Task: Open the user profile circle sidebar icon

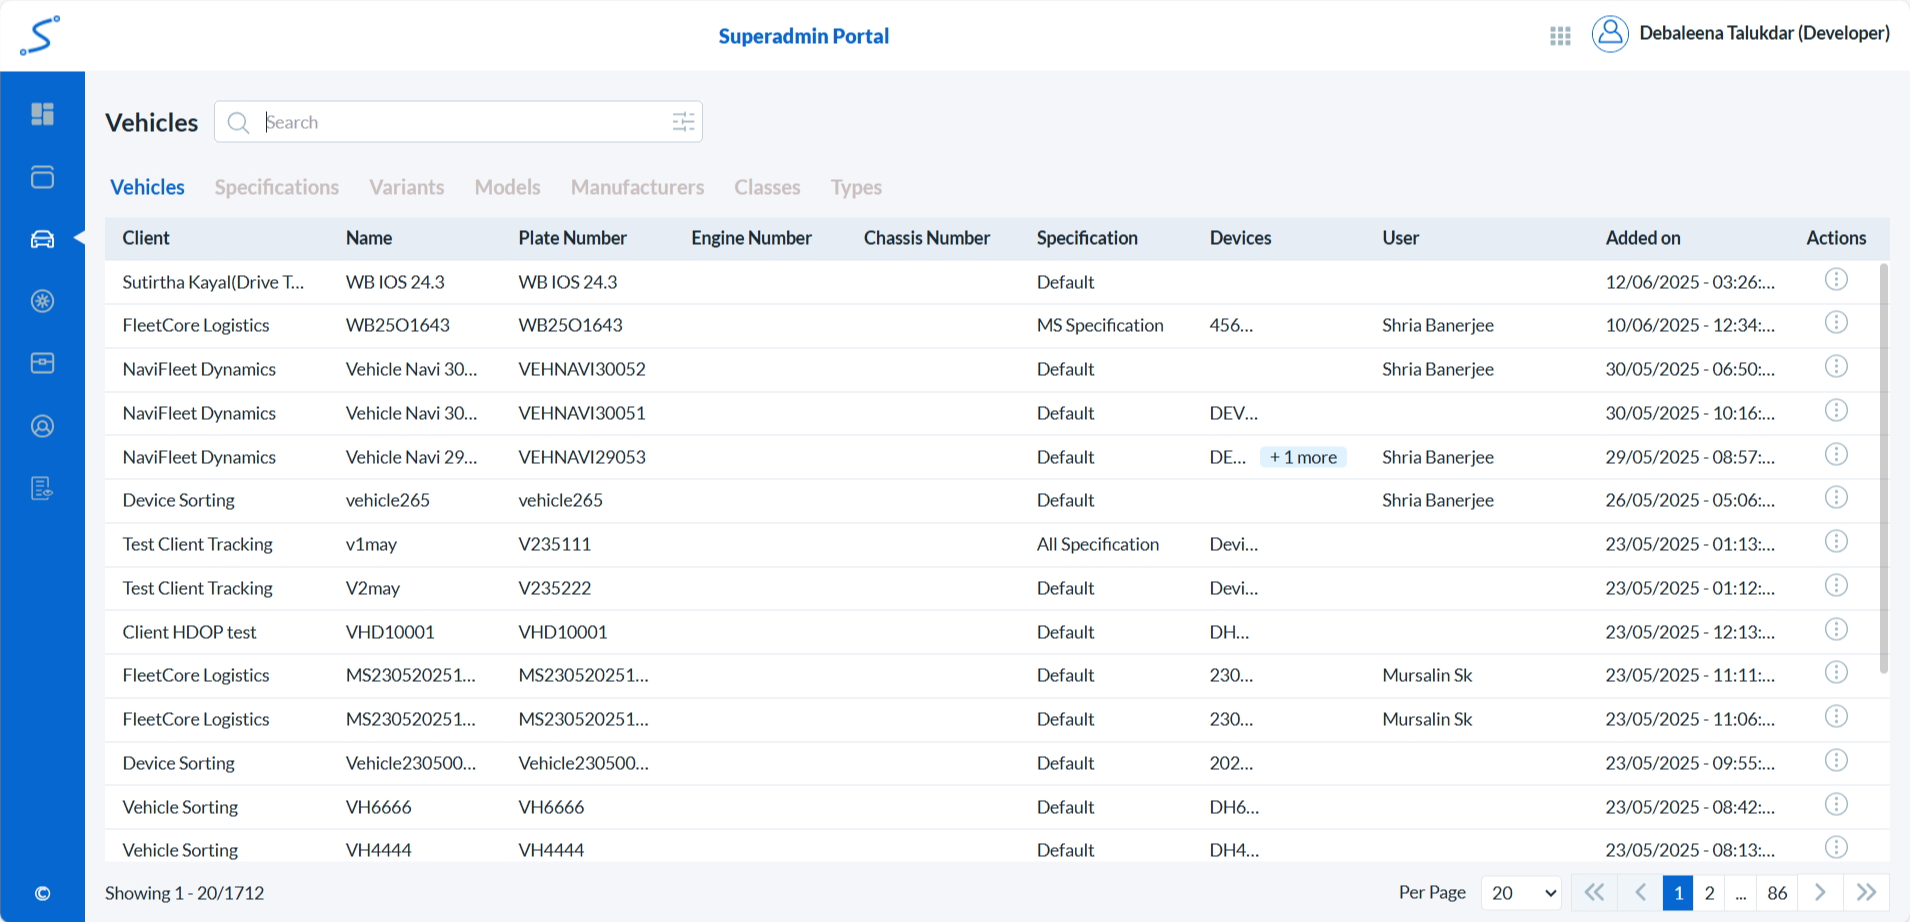Action: coord(42,426)
